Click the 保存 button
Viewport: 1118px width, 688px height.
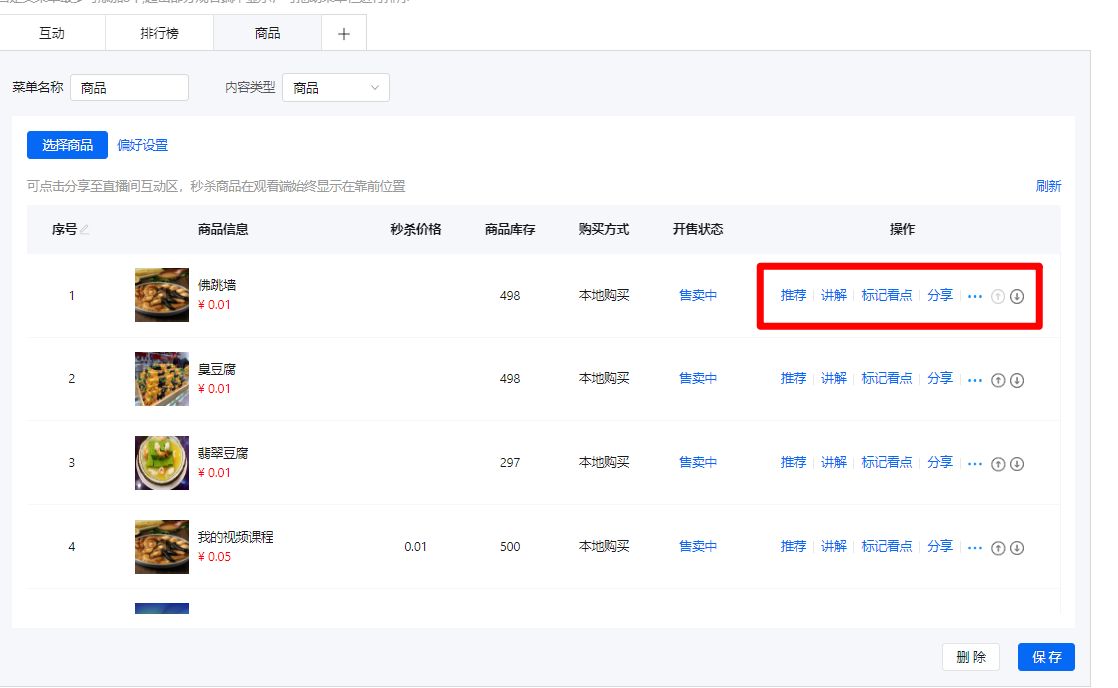click(1046, 657)
